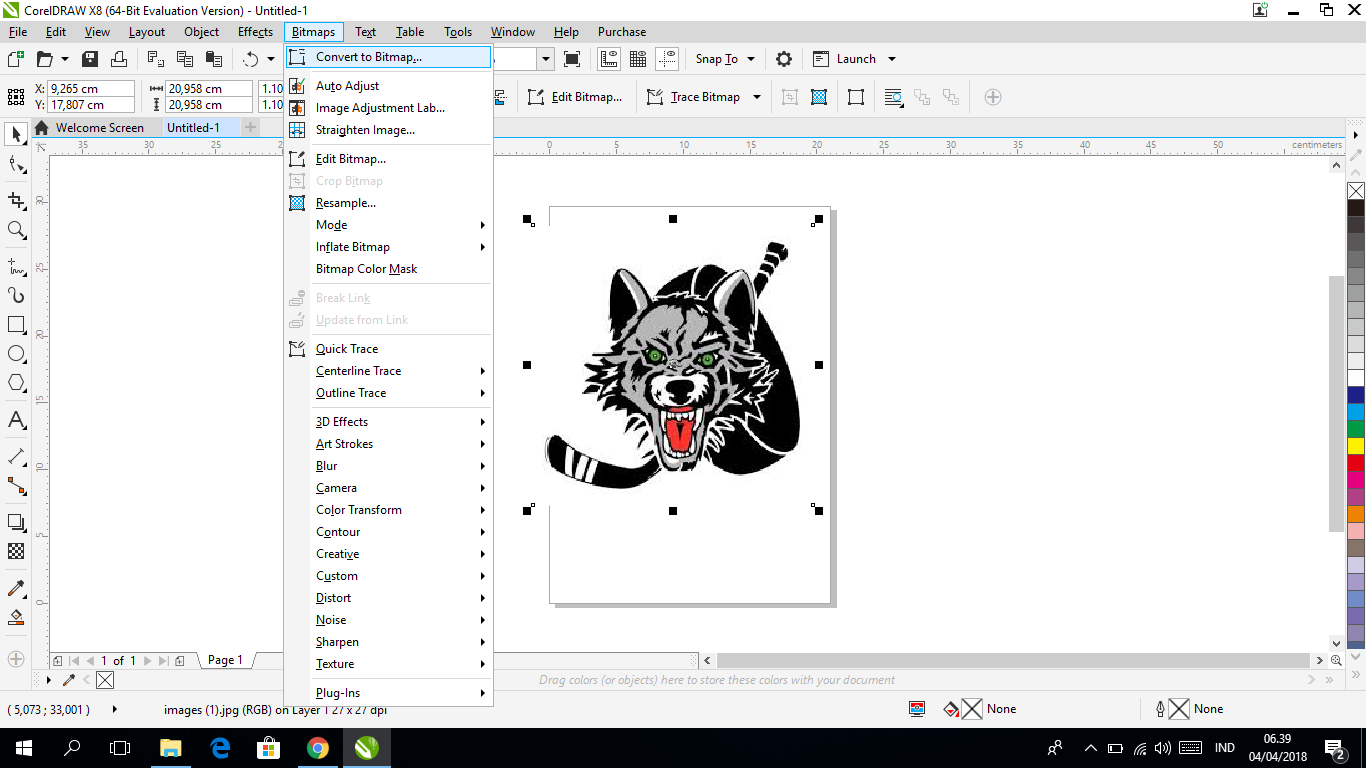This screenshot has width=1366, height=768.
Task: Expand the Outline Trace submenu
Action: pos(389,393)
